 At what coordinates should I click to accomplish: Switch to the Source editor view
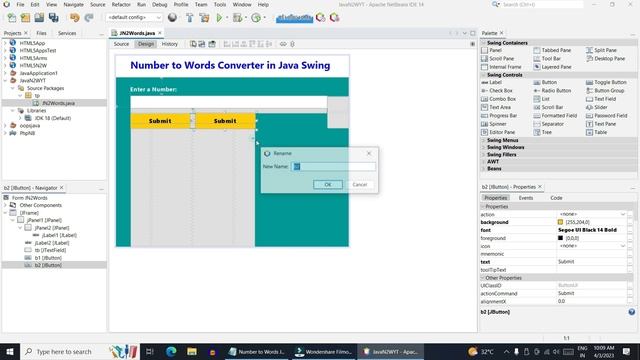click(x=121, y=44)
